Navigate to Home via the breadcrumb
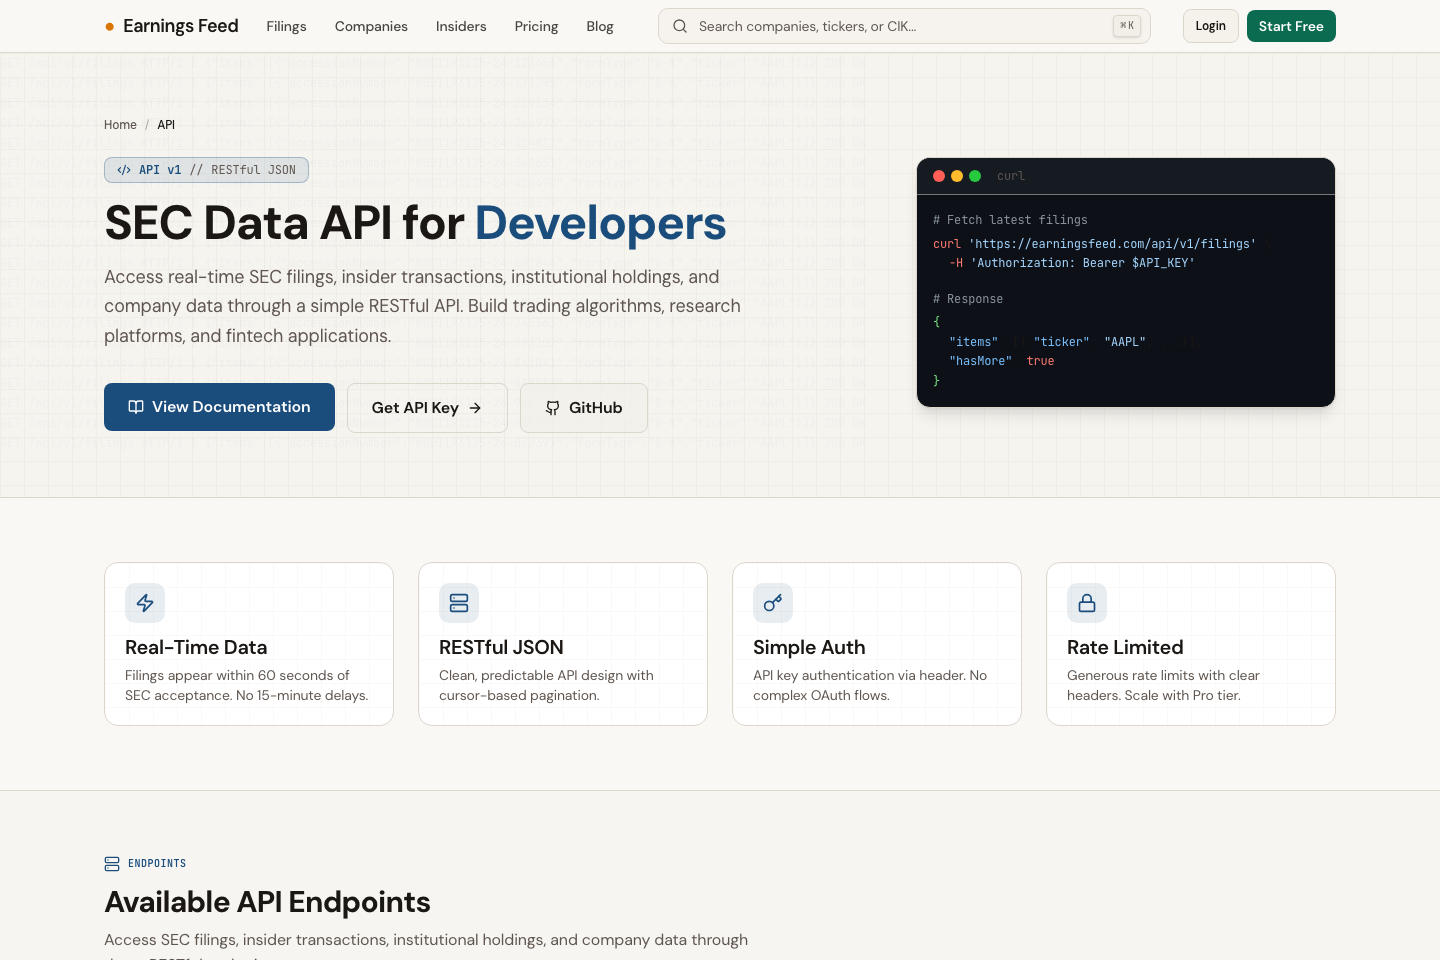Screen dimensions: 1440x960 click(120, 124)
